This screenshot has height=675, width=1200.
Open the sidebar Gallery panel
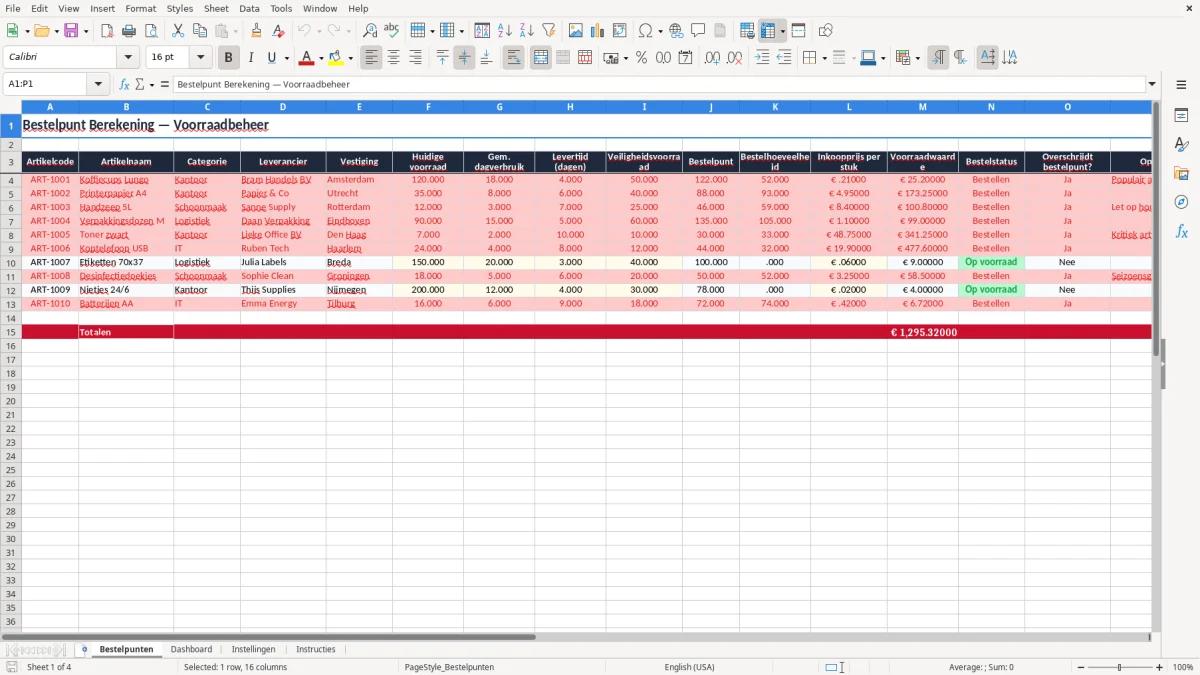coord(1181,173)
